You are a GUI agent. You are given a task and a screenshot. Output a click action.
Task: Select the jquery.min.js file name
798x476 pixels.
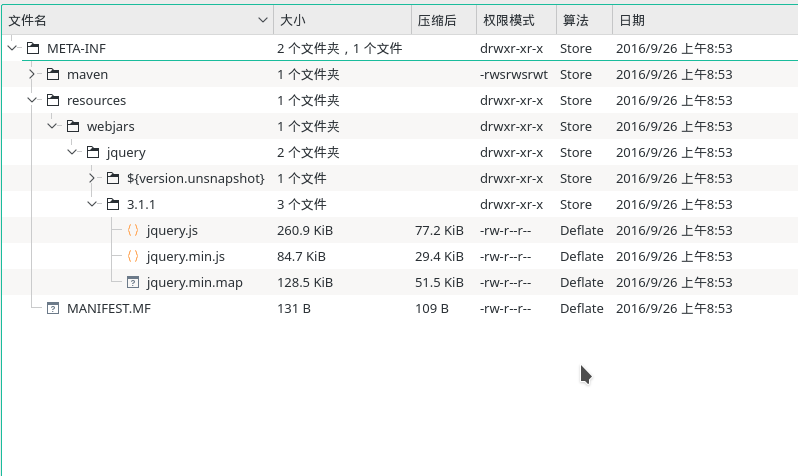tap(186, 257)
